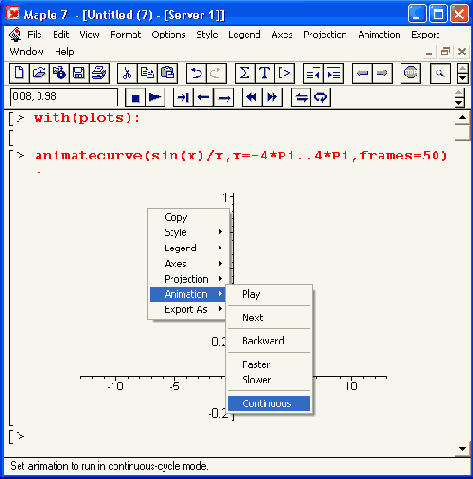This screenshot has width=473, height=479.
Task: Stop the animation using the square button
Action: pos(135,98)
